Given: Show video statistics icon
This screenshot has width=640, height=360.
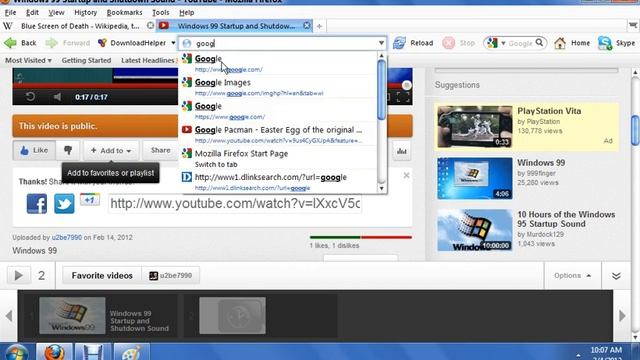Looking at the screenshot, I should [402, 151].
